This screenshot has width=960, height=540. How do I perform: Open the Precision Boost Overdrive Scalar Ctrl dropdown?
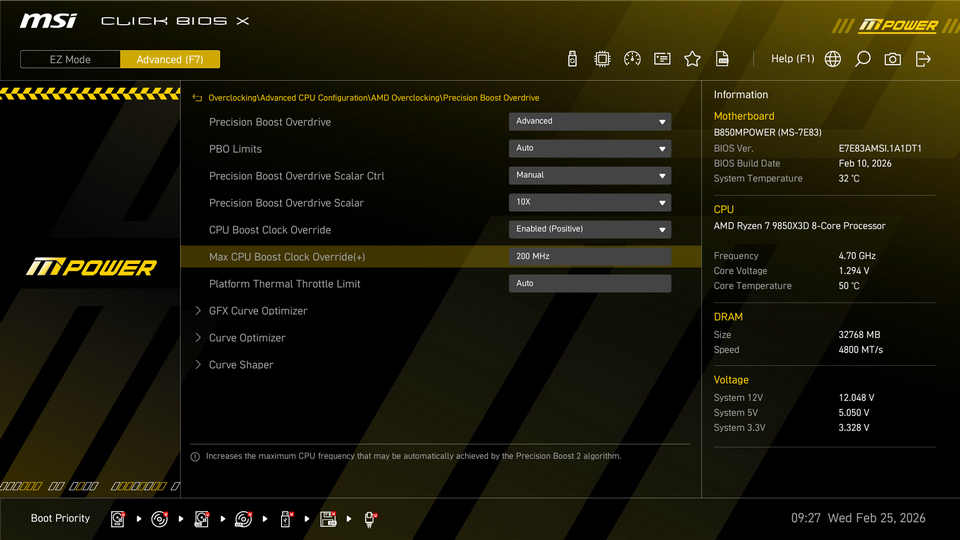coord(590,175)
